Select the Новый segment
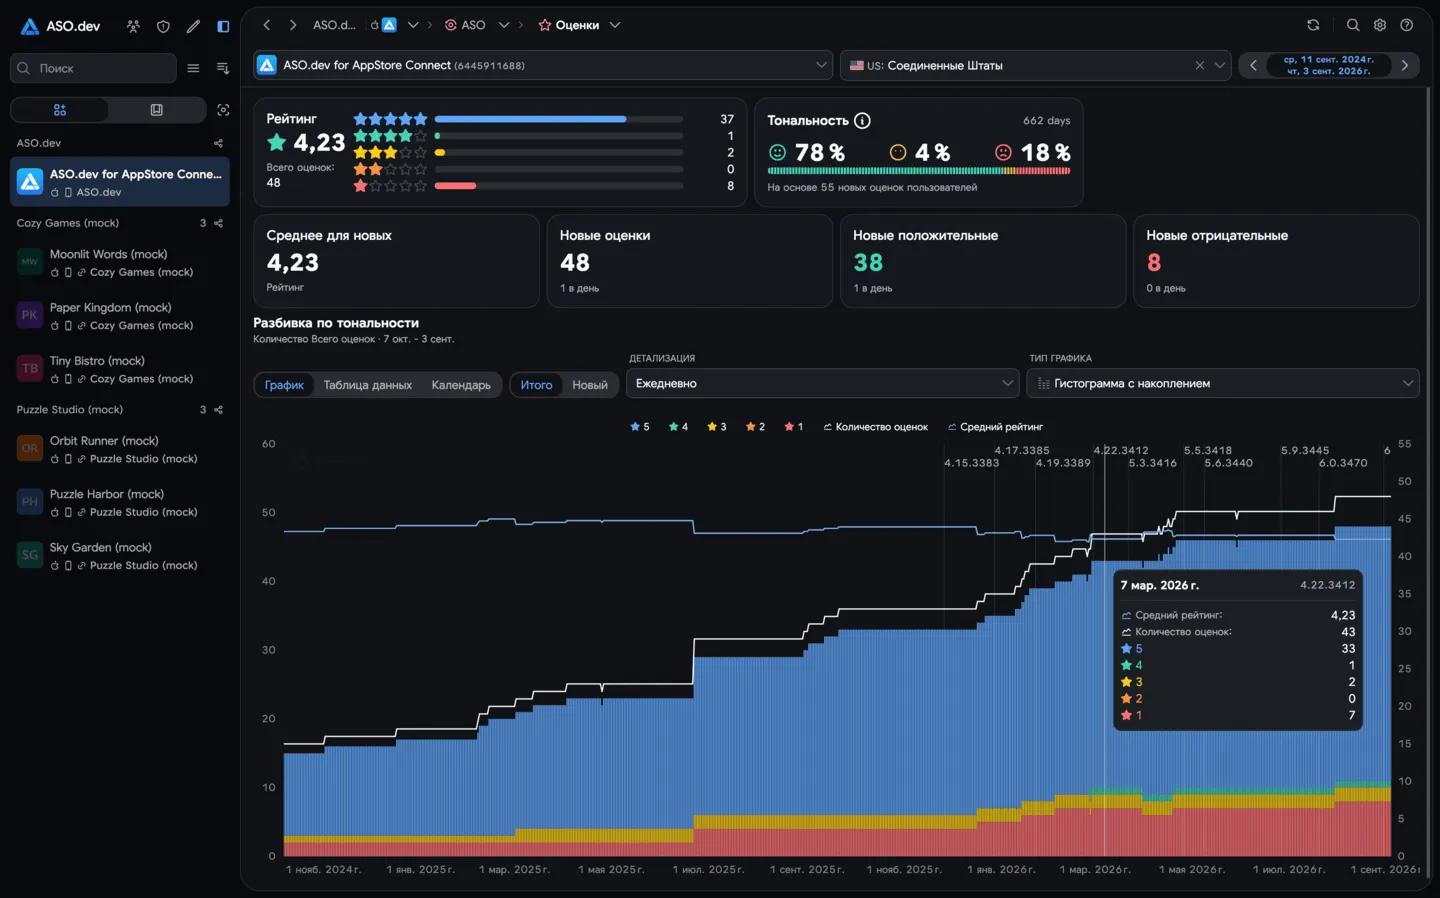Viewport: 1440px width, 898px height. [590, 385]
